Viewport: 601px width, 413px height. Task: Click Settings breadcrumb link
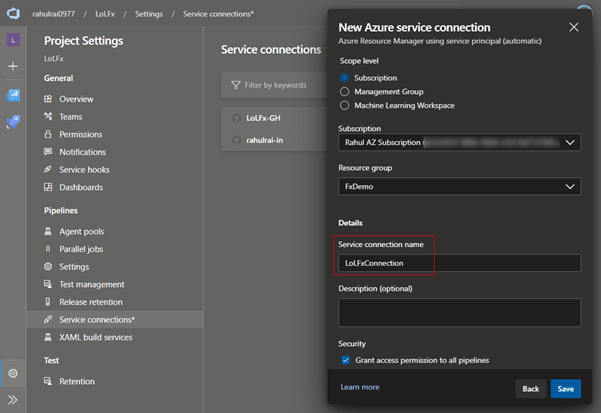[149, 14]
